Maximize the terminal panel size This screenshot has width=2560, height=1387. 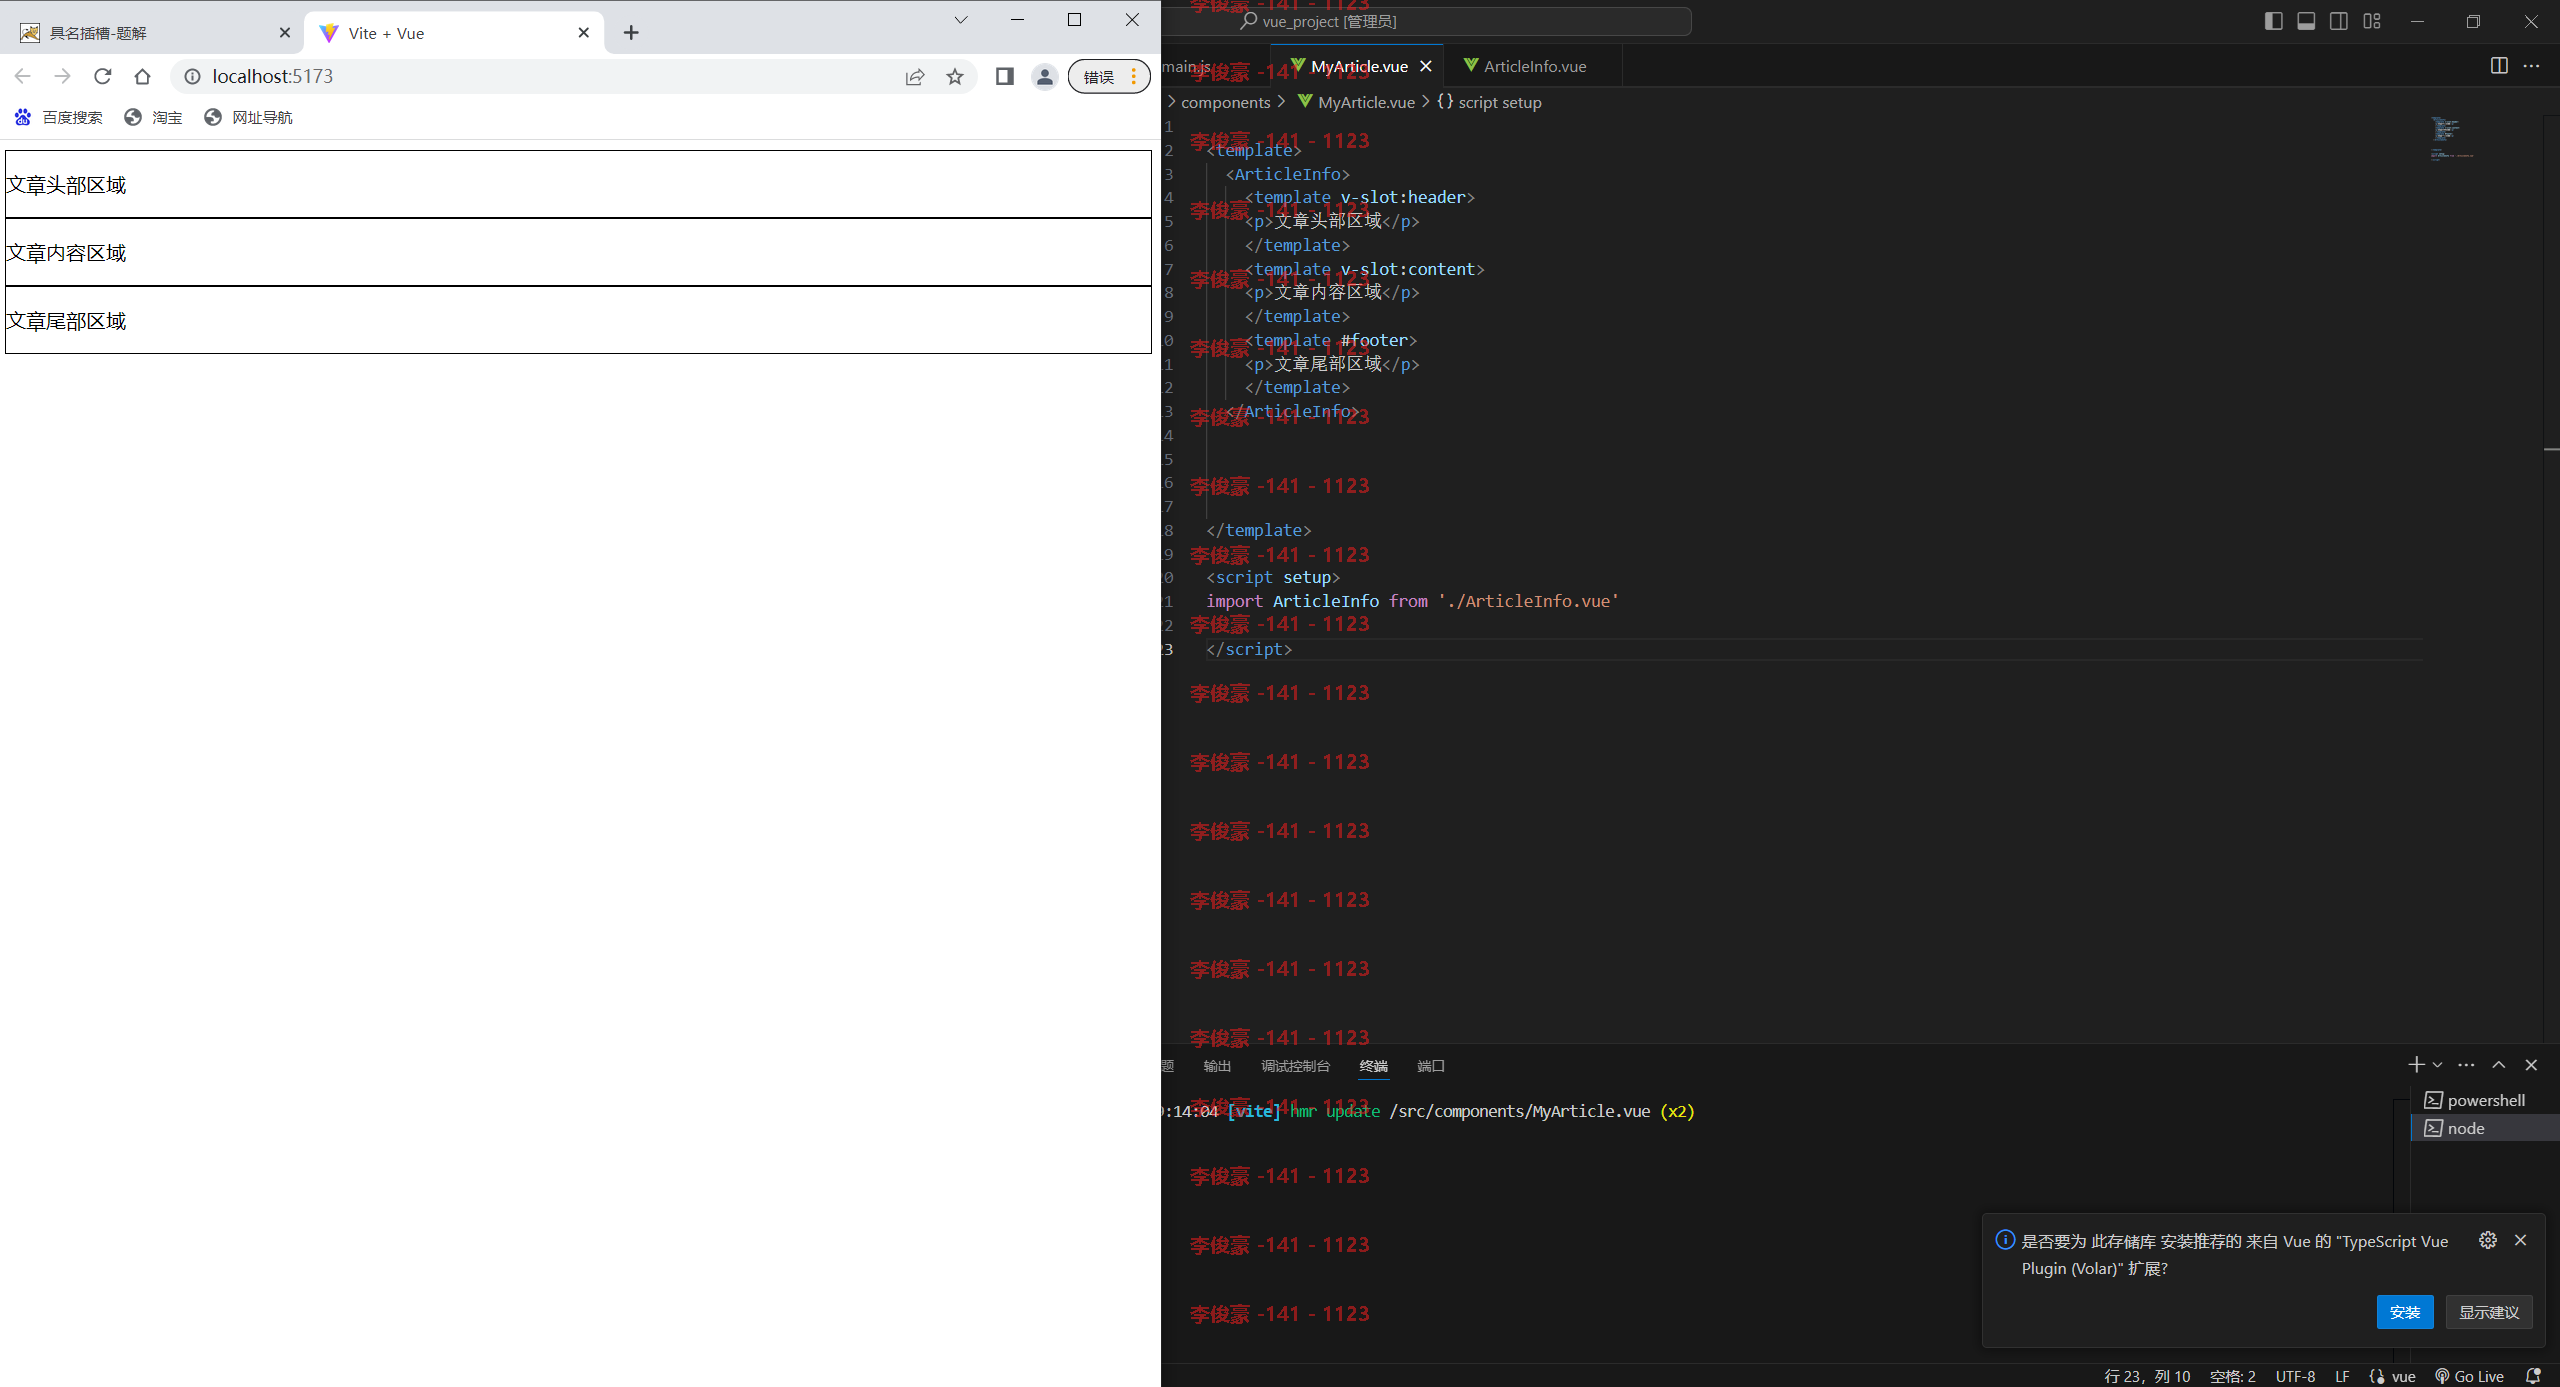[x=2498, y=1065]
